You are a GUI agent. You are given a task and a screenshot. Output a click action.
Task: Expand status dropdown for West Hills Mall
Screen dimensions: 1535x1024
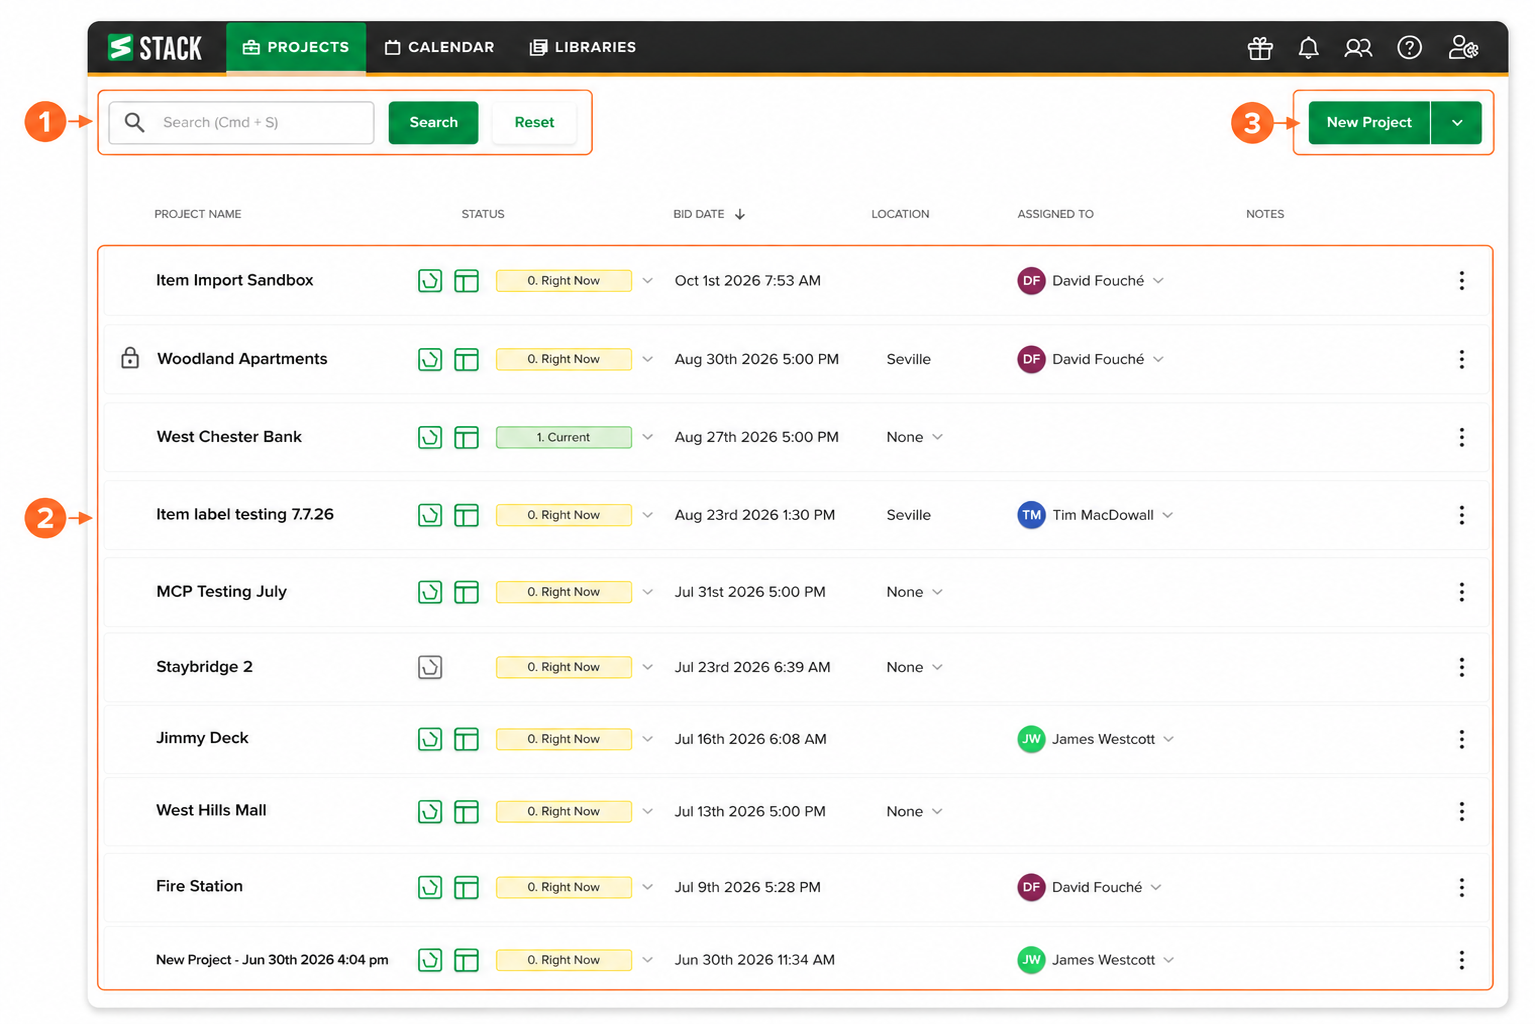pos(647,811)
